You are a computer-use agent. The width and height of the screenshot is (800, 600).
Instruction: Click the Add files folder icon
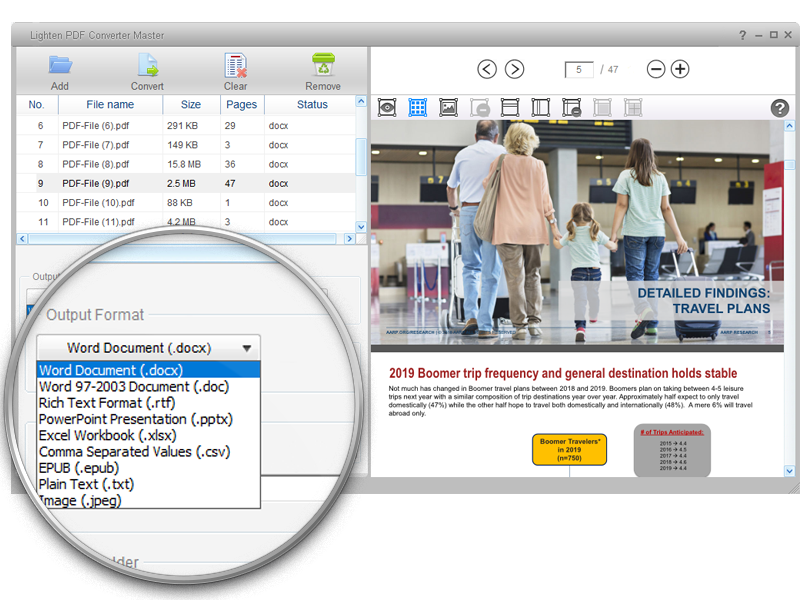pyautogui.click(x=60, y=65)
